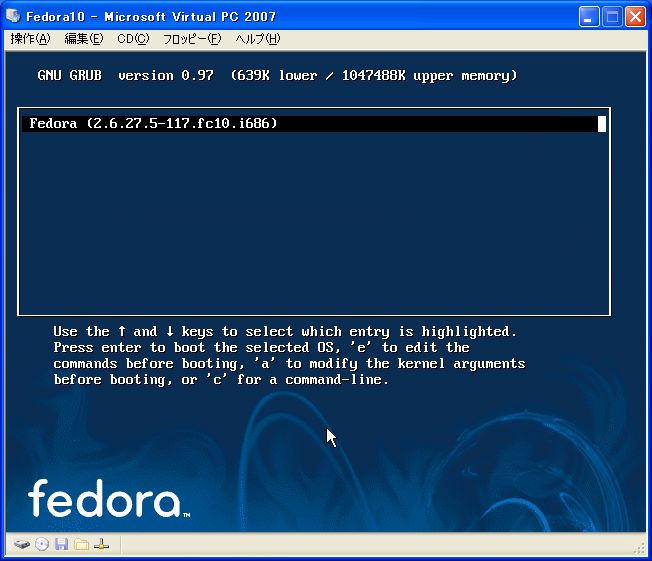Click the Fedora logo in the boot screen
652x561 pixels.
click(109, 498)
